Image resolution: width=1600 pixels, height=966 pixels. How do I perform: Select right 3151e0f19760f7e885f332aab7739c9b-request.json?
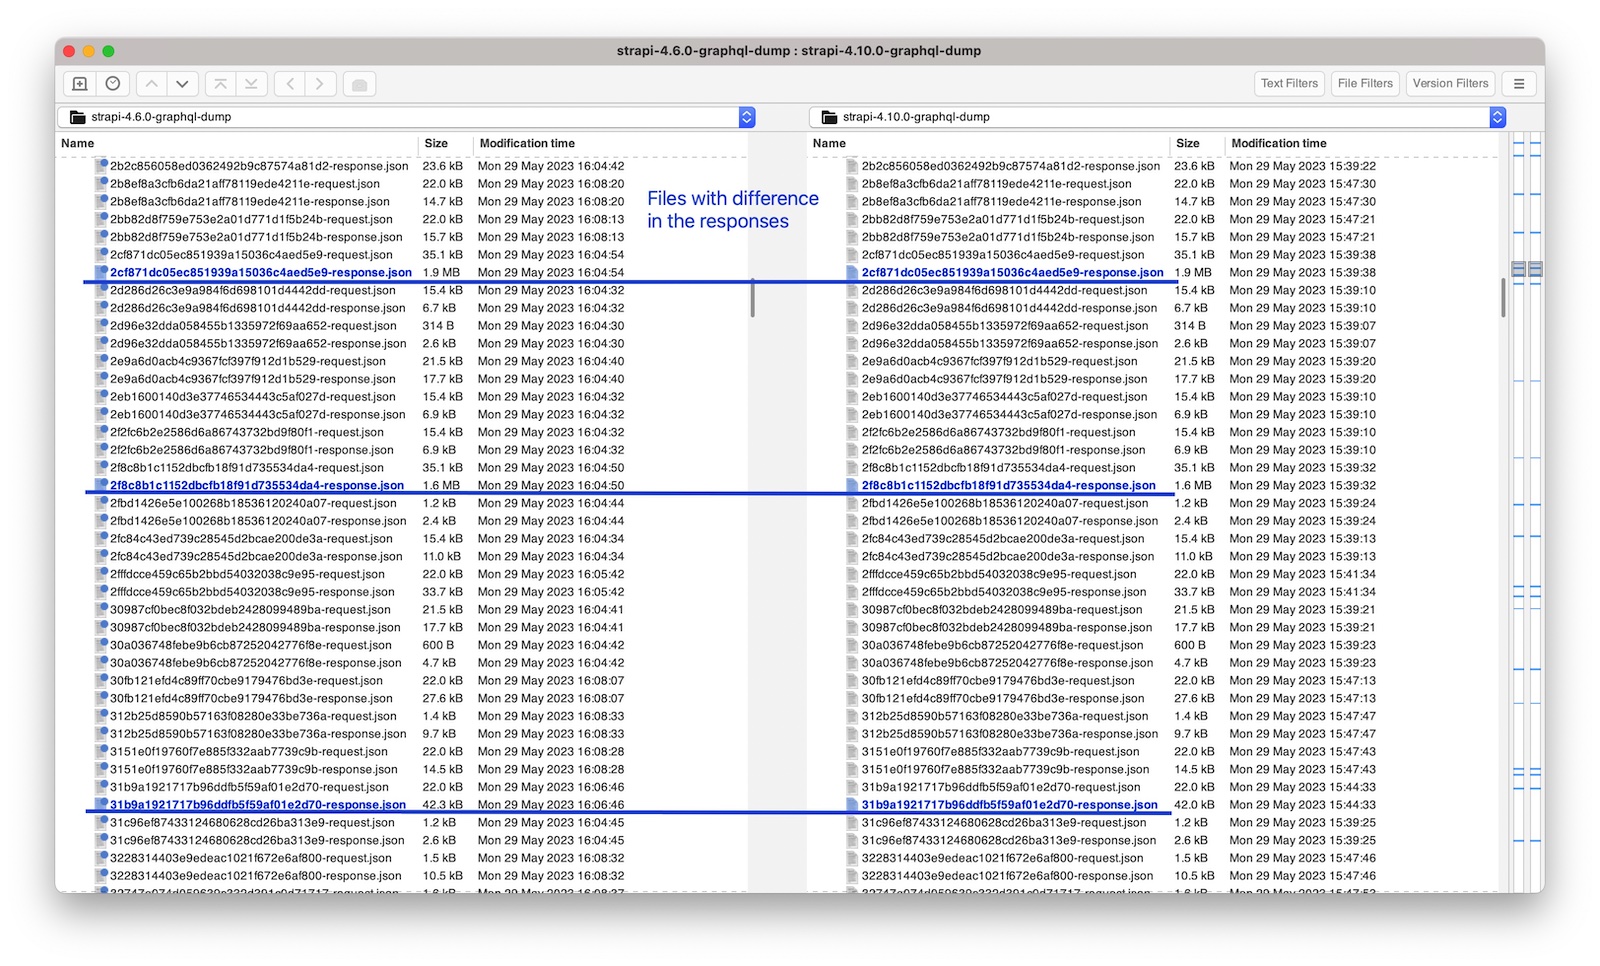(x=1001, y=751)
